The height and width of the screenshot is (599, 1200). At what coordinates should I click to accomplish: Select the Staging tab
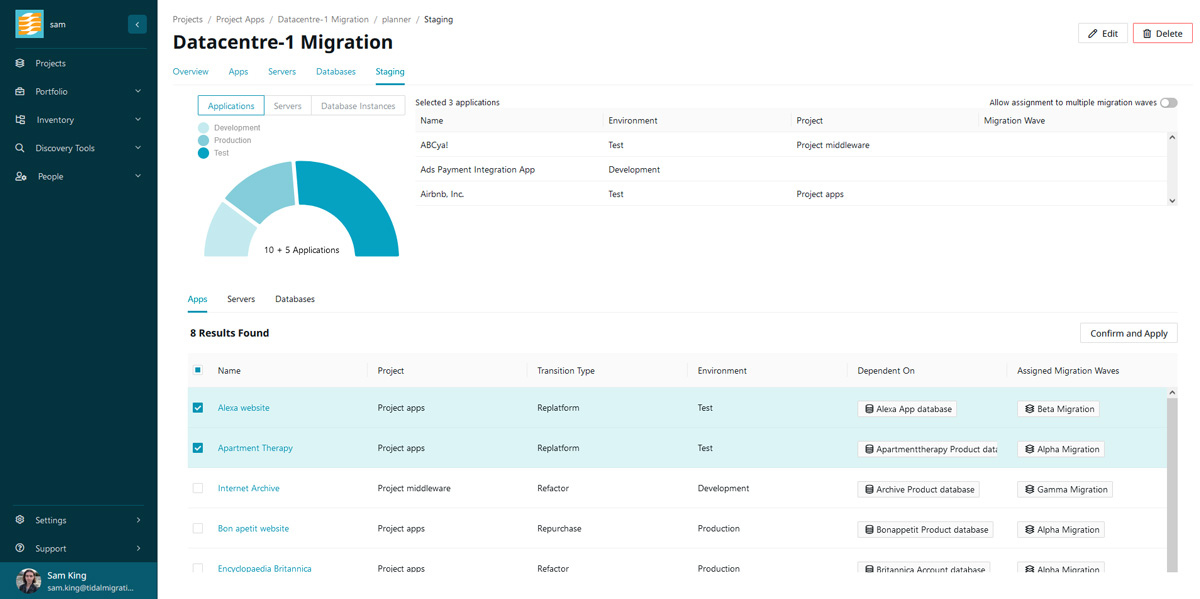pos(390,72)
